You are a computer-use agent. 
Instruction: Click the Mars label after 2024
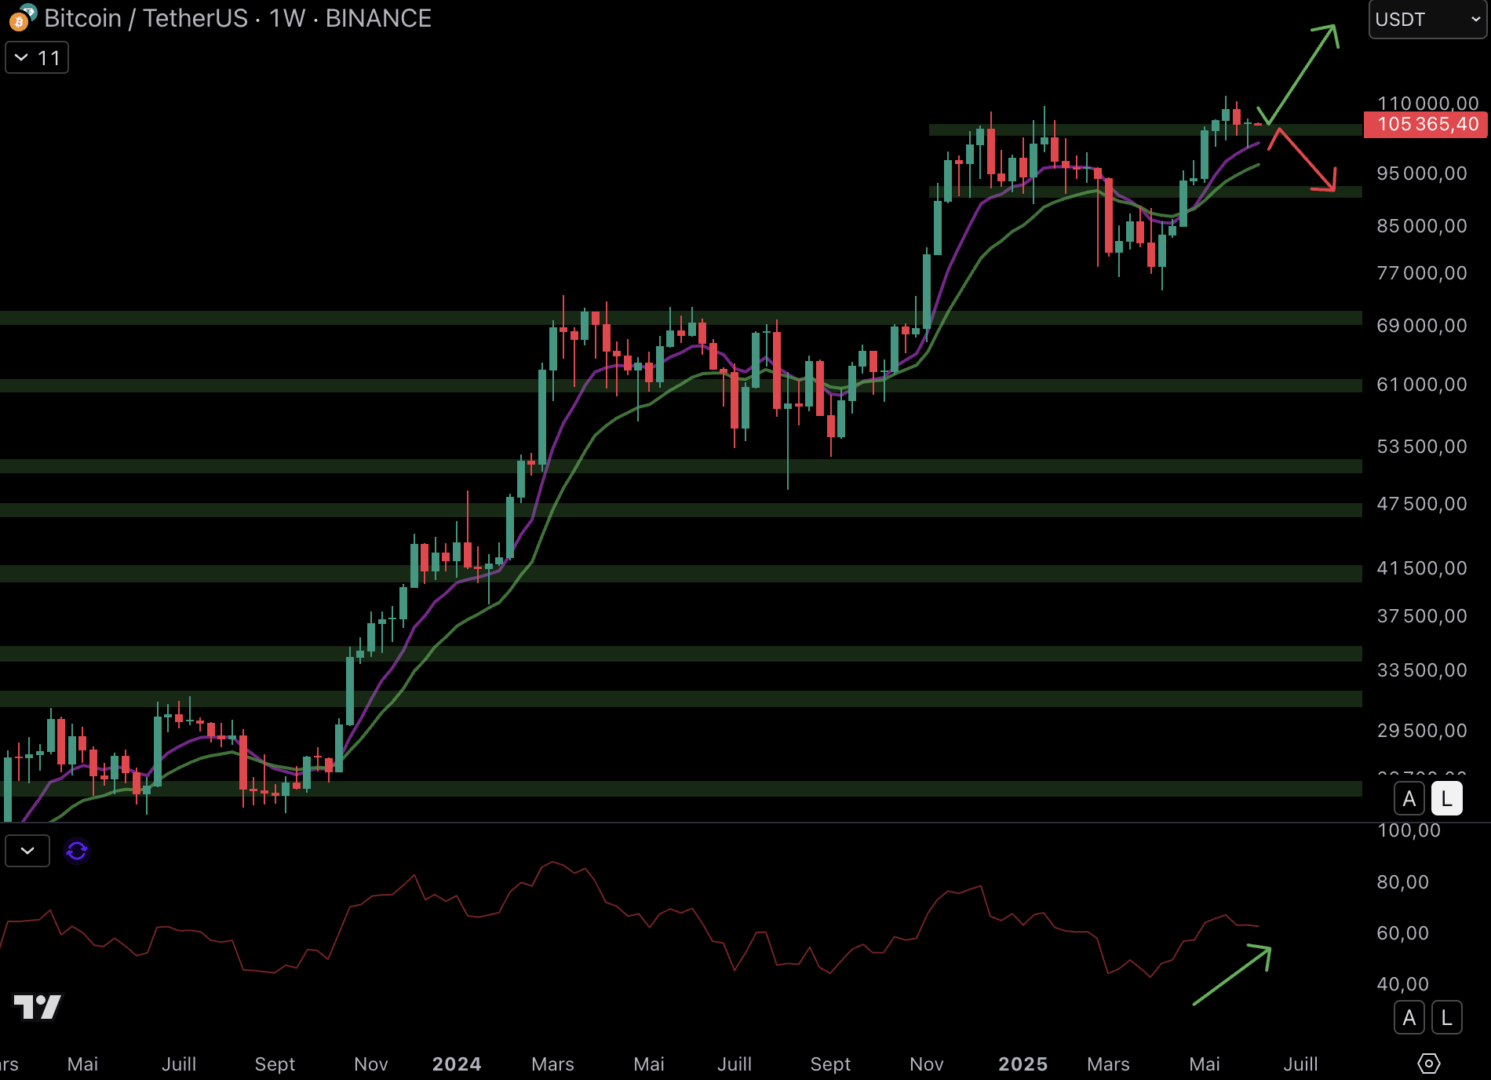tap(553, 1064)
